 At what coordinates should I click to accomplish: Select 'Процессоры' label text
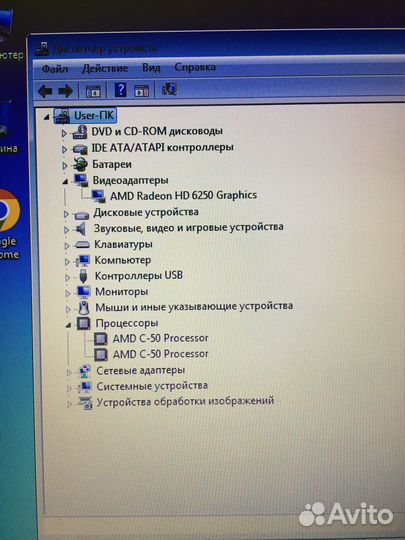point(127,323)
